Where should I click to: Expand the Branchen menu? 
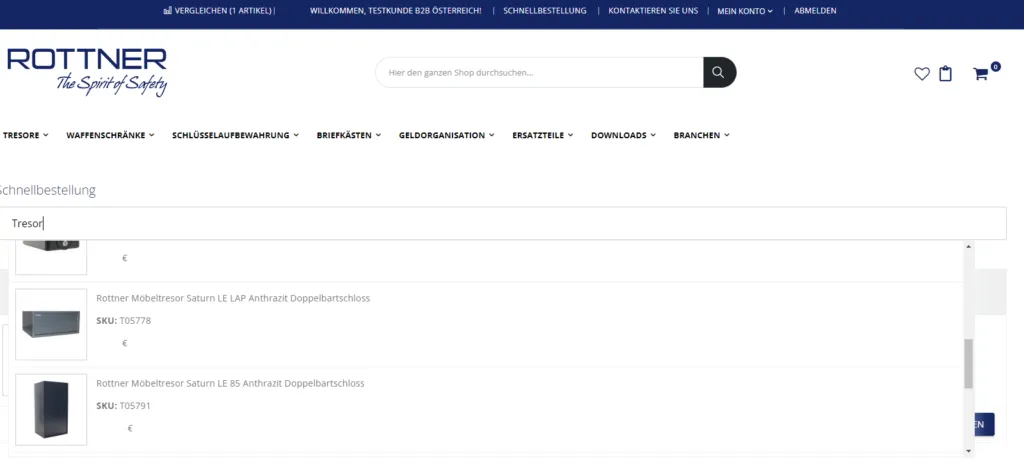tap(701, 135)
